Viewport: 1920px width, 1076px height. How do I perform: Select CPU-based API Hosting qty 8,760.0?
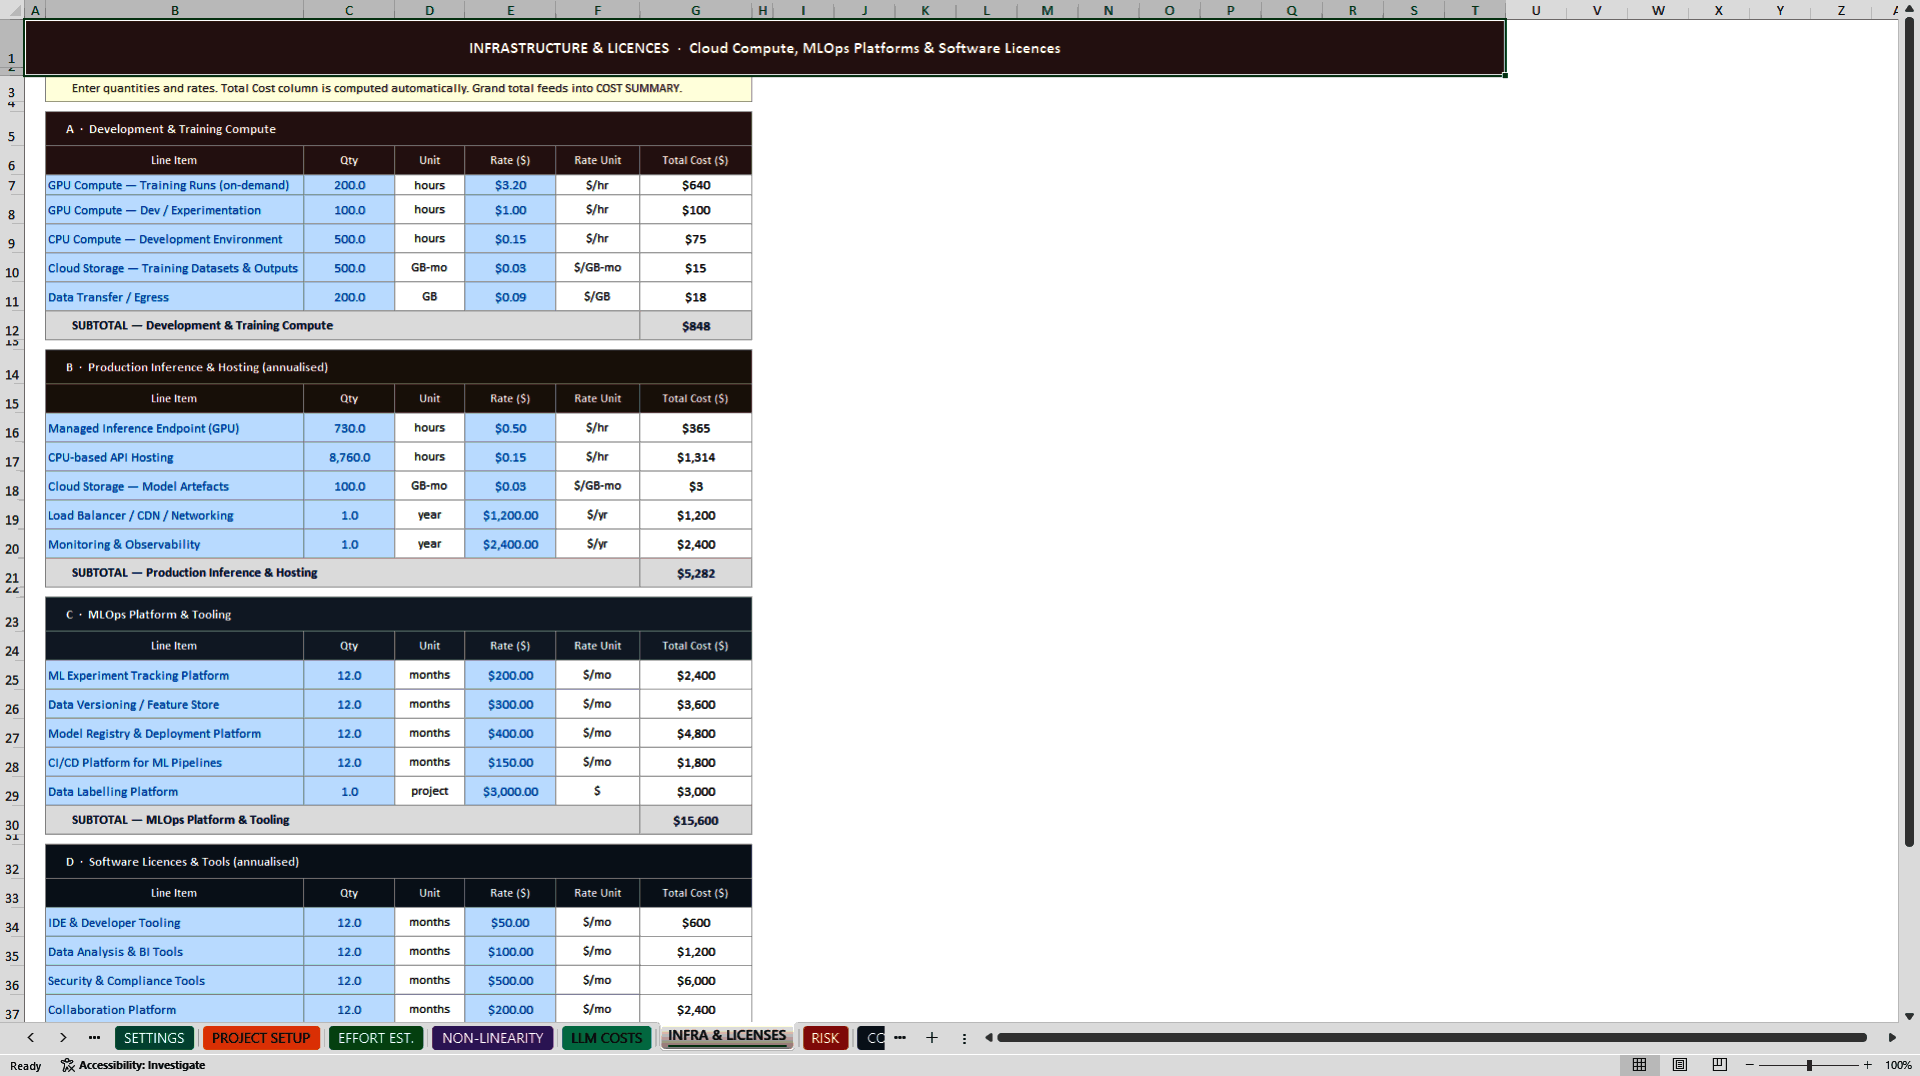click(349, 457)
